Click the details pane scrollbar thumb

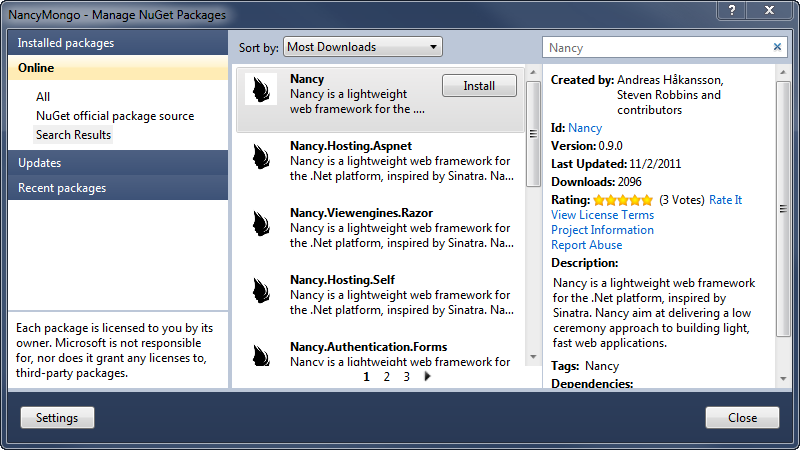[x=783, y=209]
